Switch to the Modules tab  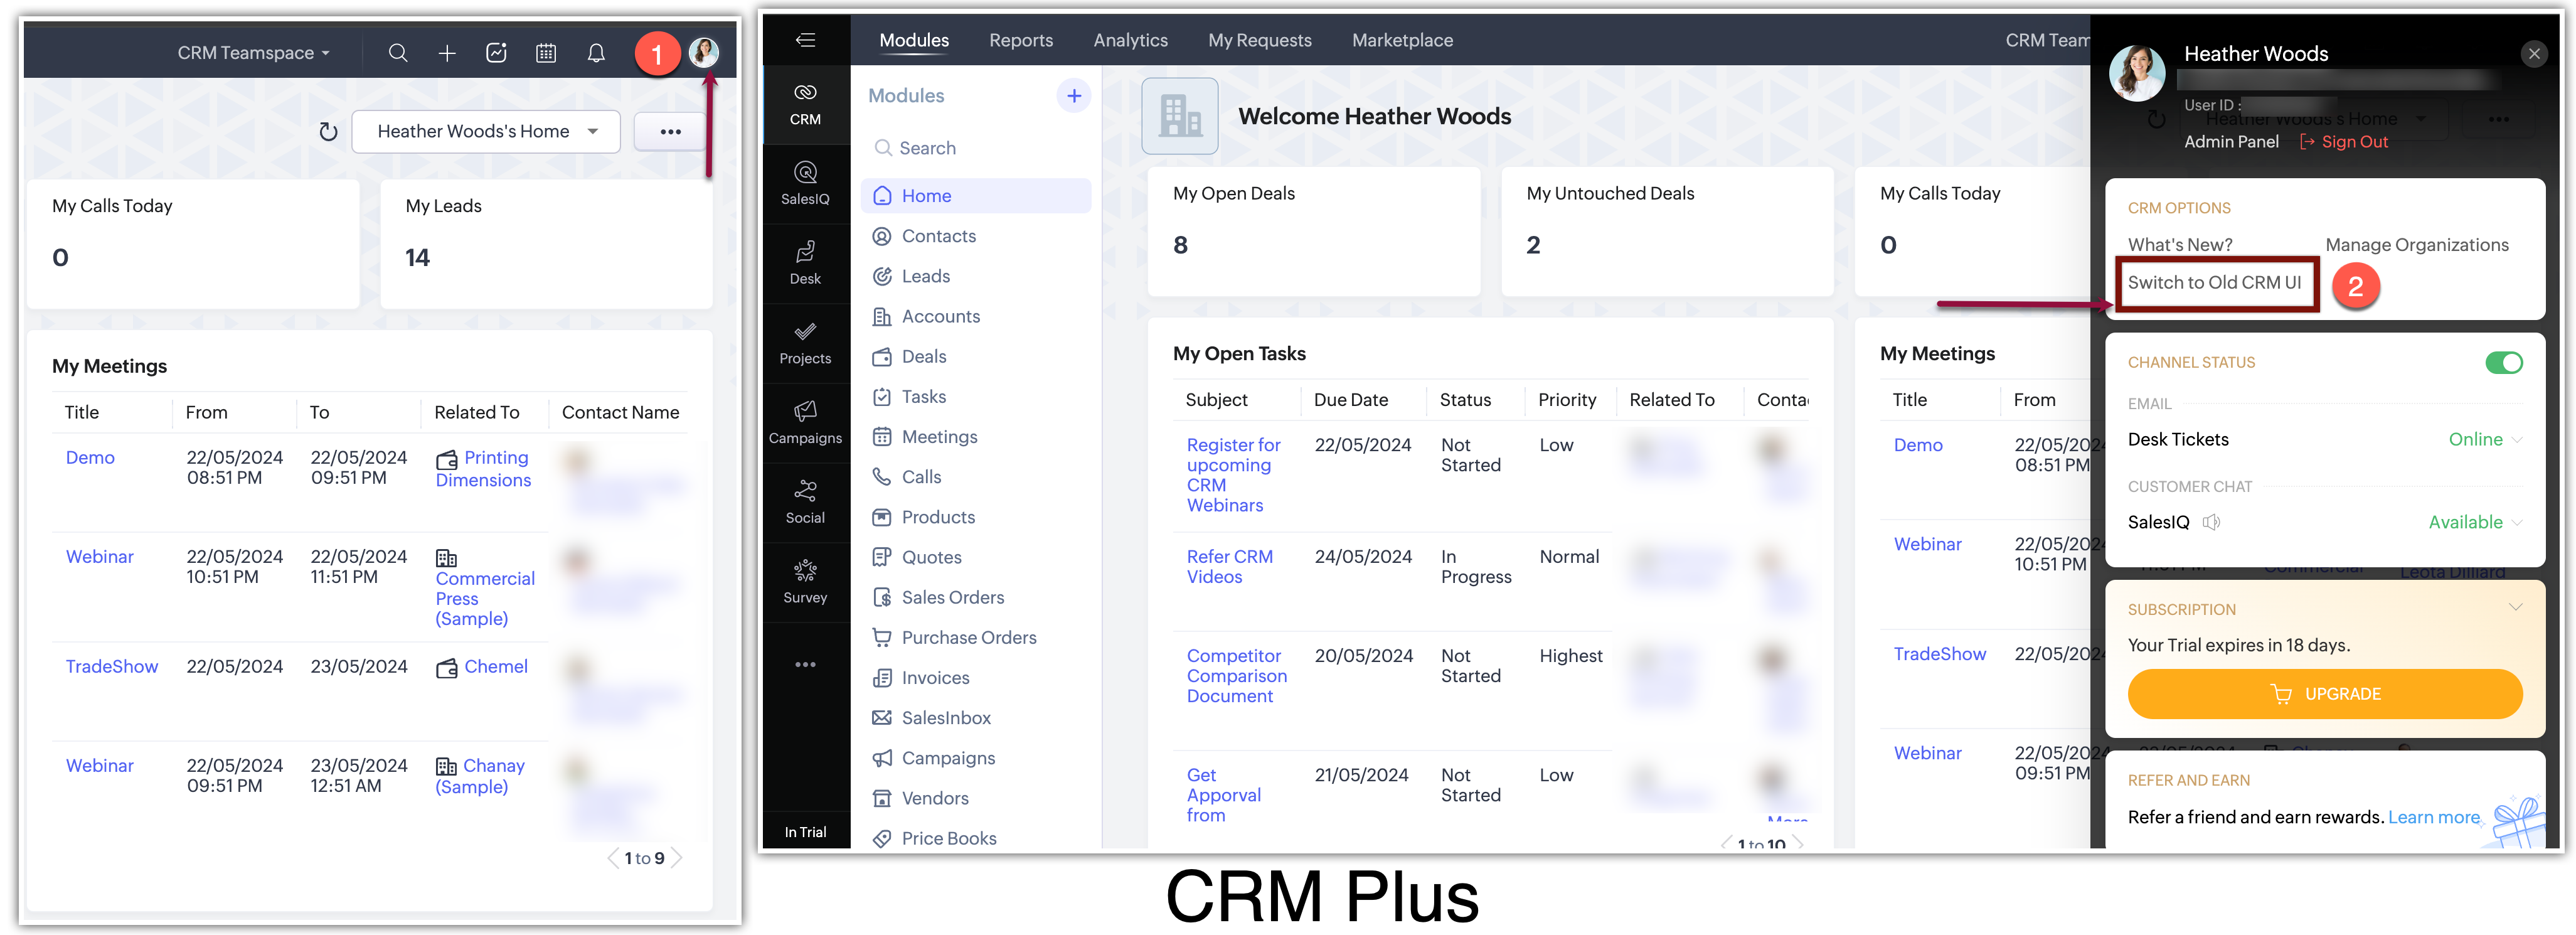click(x=913, y=40)
